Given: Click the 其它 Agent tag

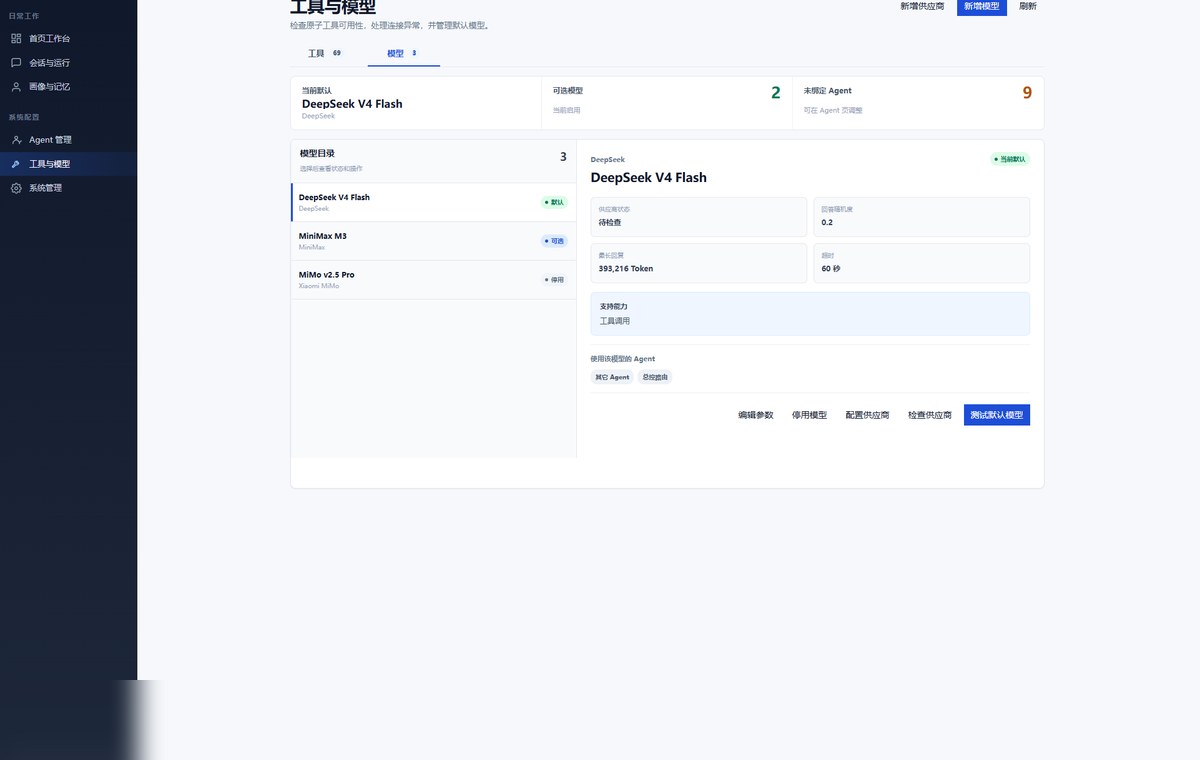Looking at the screenshot, I should click(x=612, y=377).
